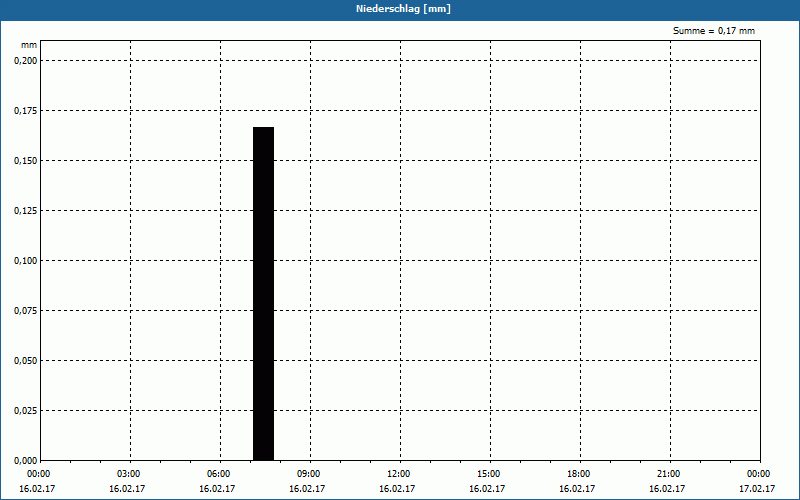Pick the 0,125 y-axis value

26,211
